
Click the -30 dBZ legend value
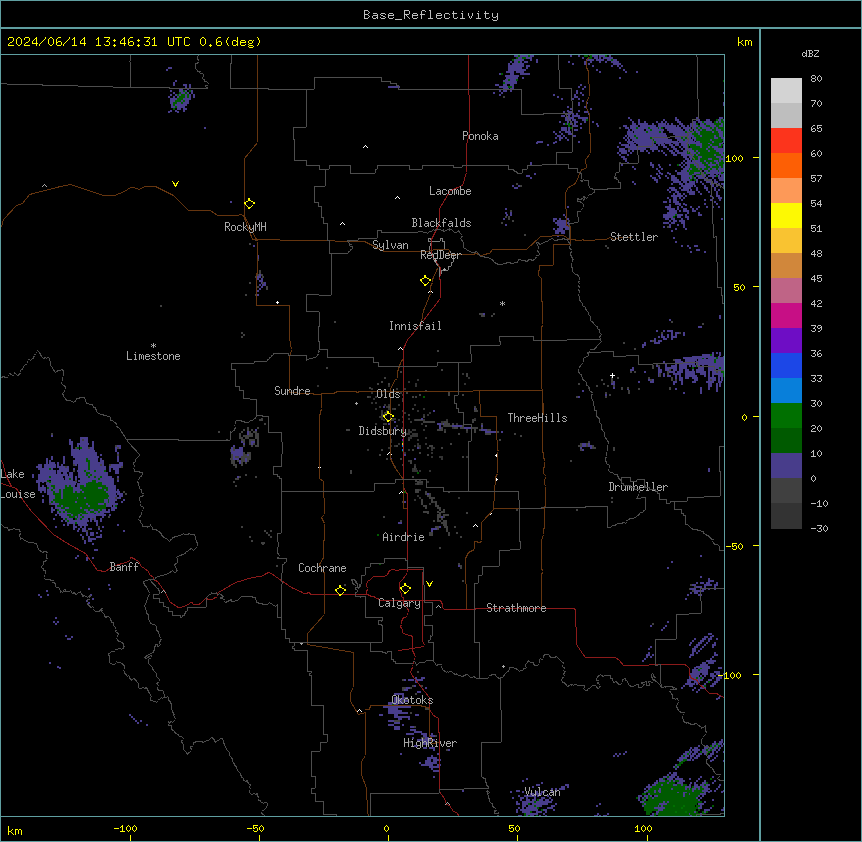click(x=819, y=528)
